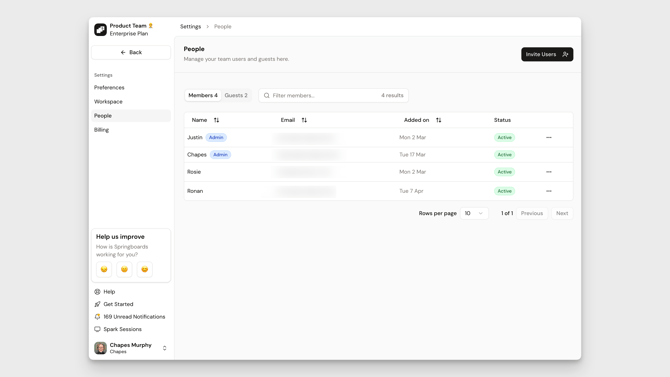Click the Active status for Ronan
The width and height of the screenshot is (670, 377).
[x=504, y=191]
